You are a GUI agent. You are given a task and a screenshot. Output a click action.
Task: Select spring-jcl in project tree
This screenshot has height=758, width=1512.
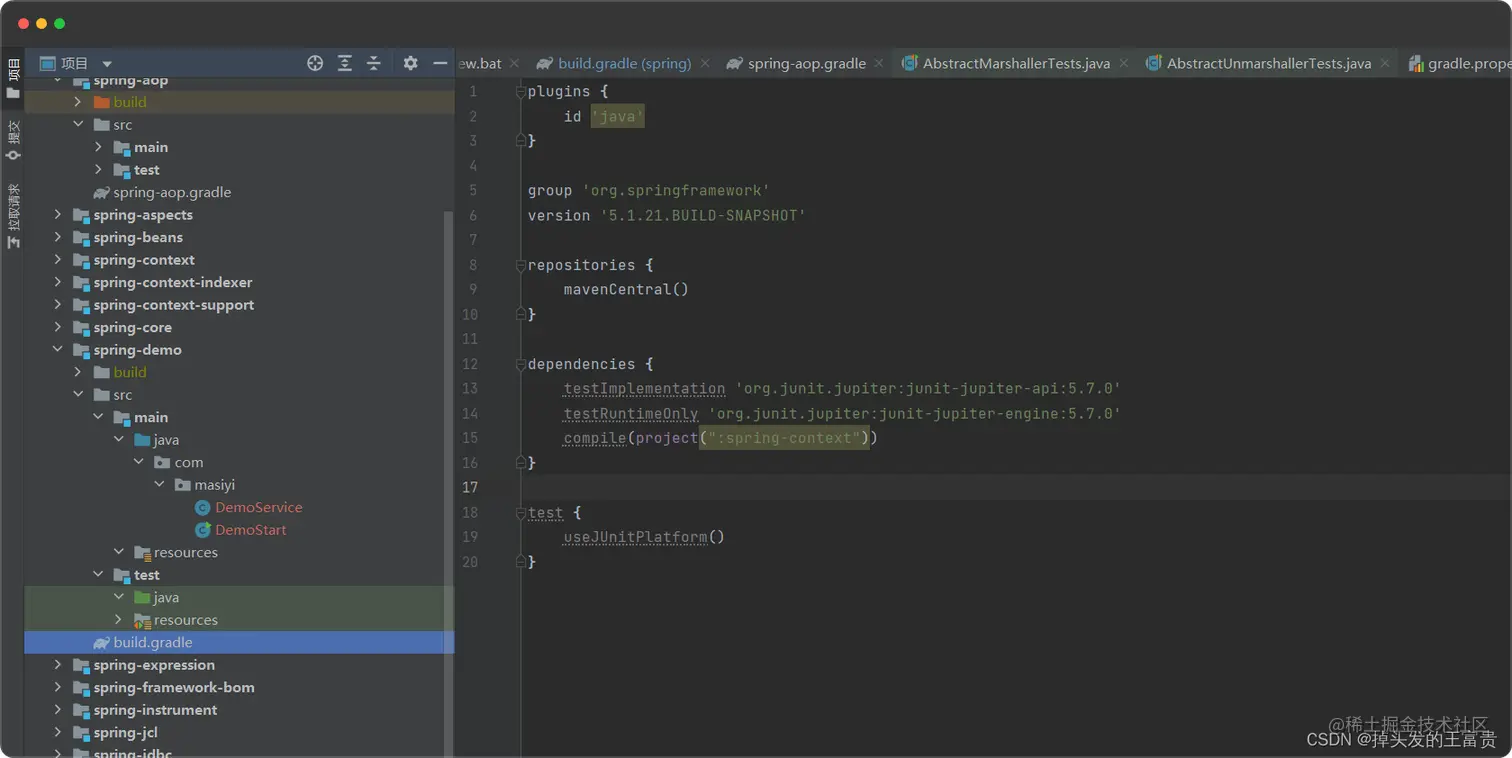126,733
